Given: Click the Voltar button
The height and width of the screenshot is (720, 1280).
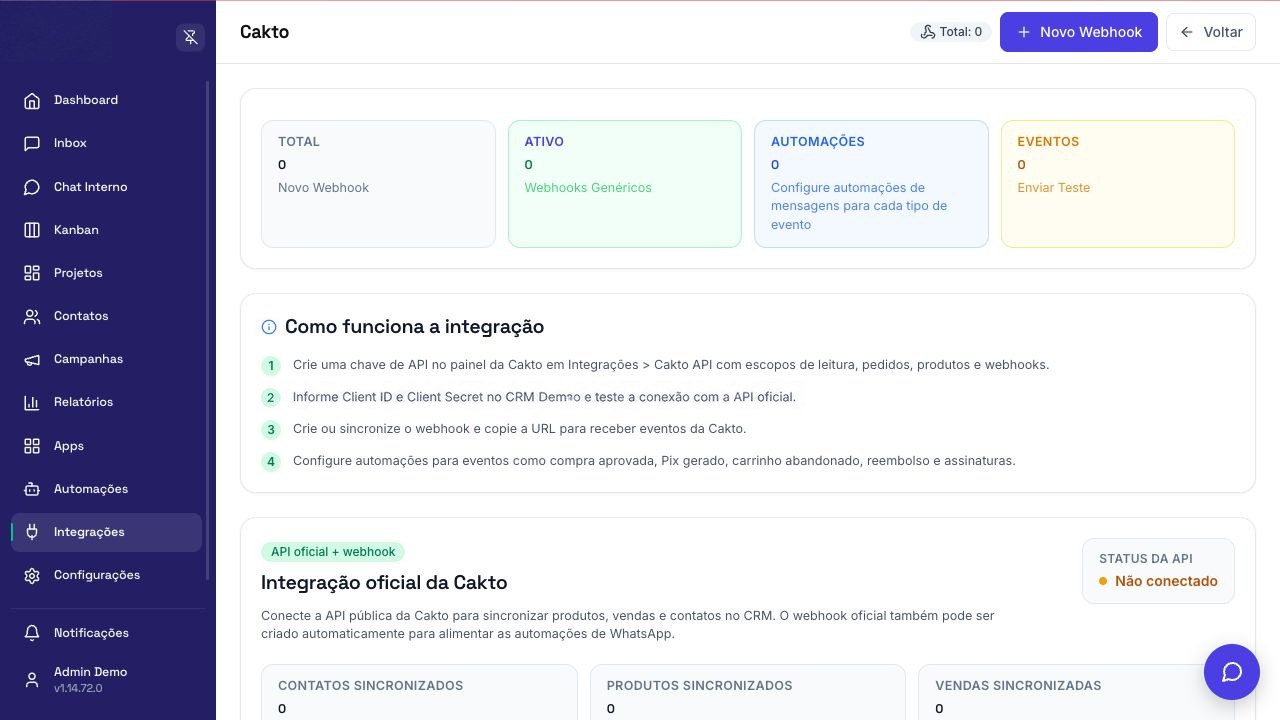Looking at the screenshot, I should click(1211, 32).
